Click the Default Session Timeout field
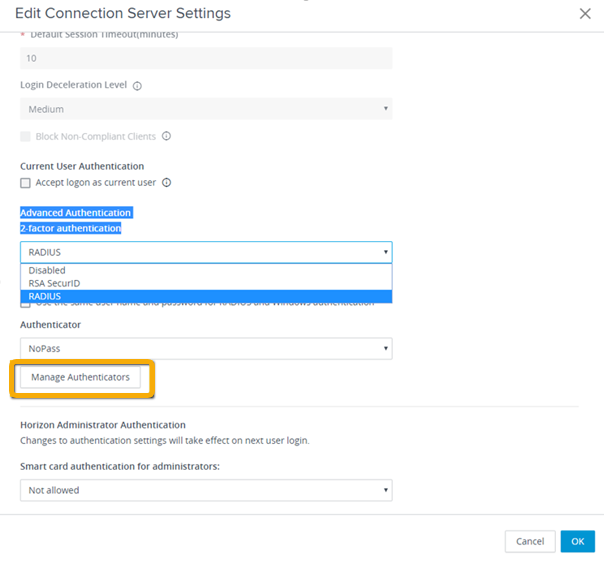604x561 pixels. pos(205,59)
